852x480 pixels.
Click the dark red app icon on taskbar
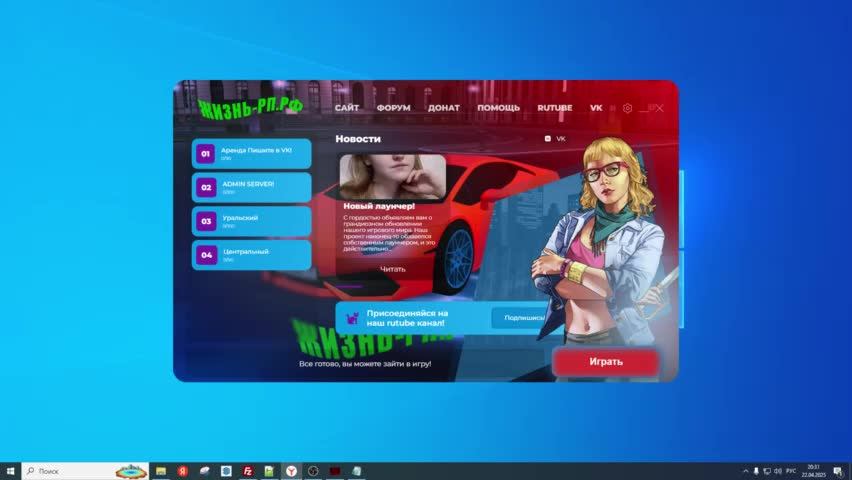[x=335, y=471]
